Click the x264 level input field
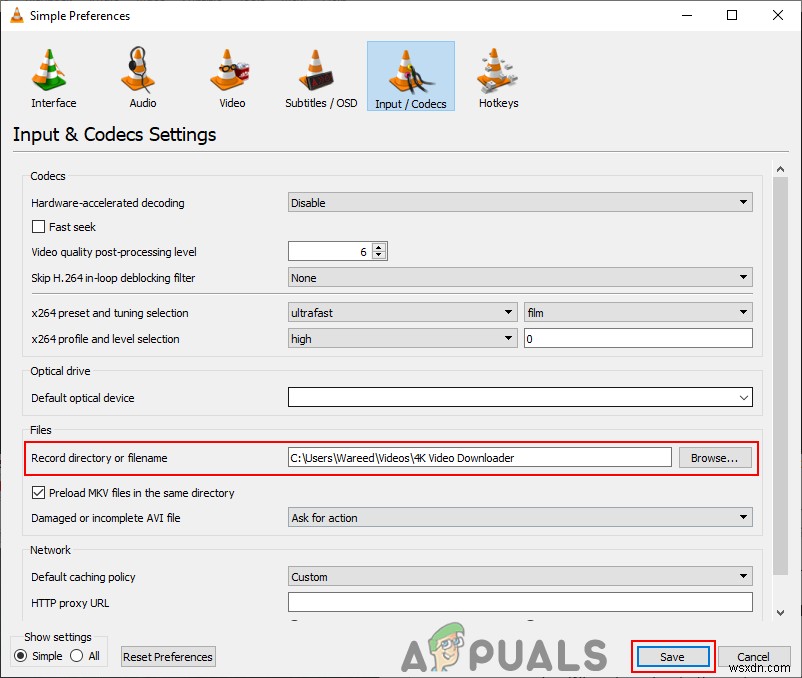 [638, 338]
